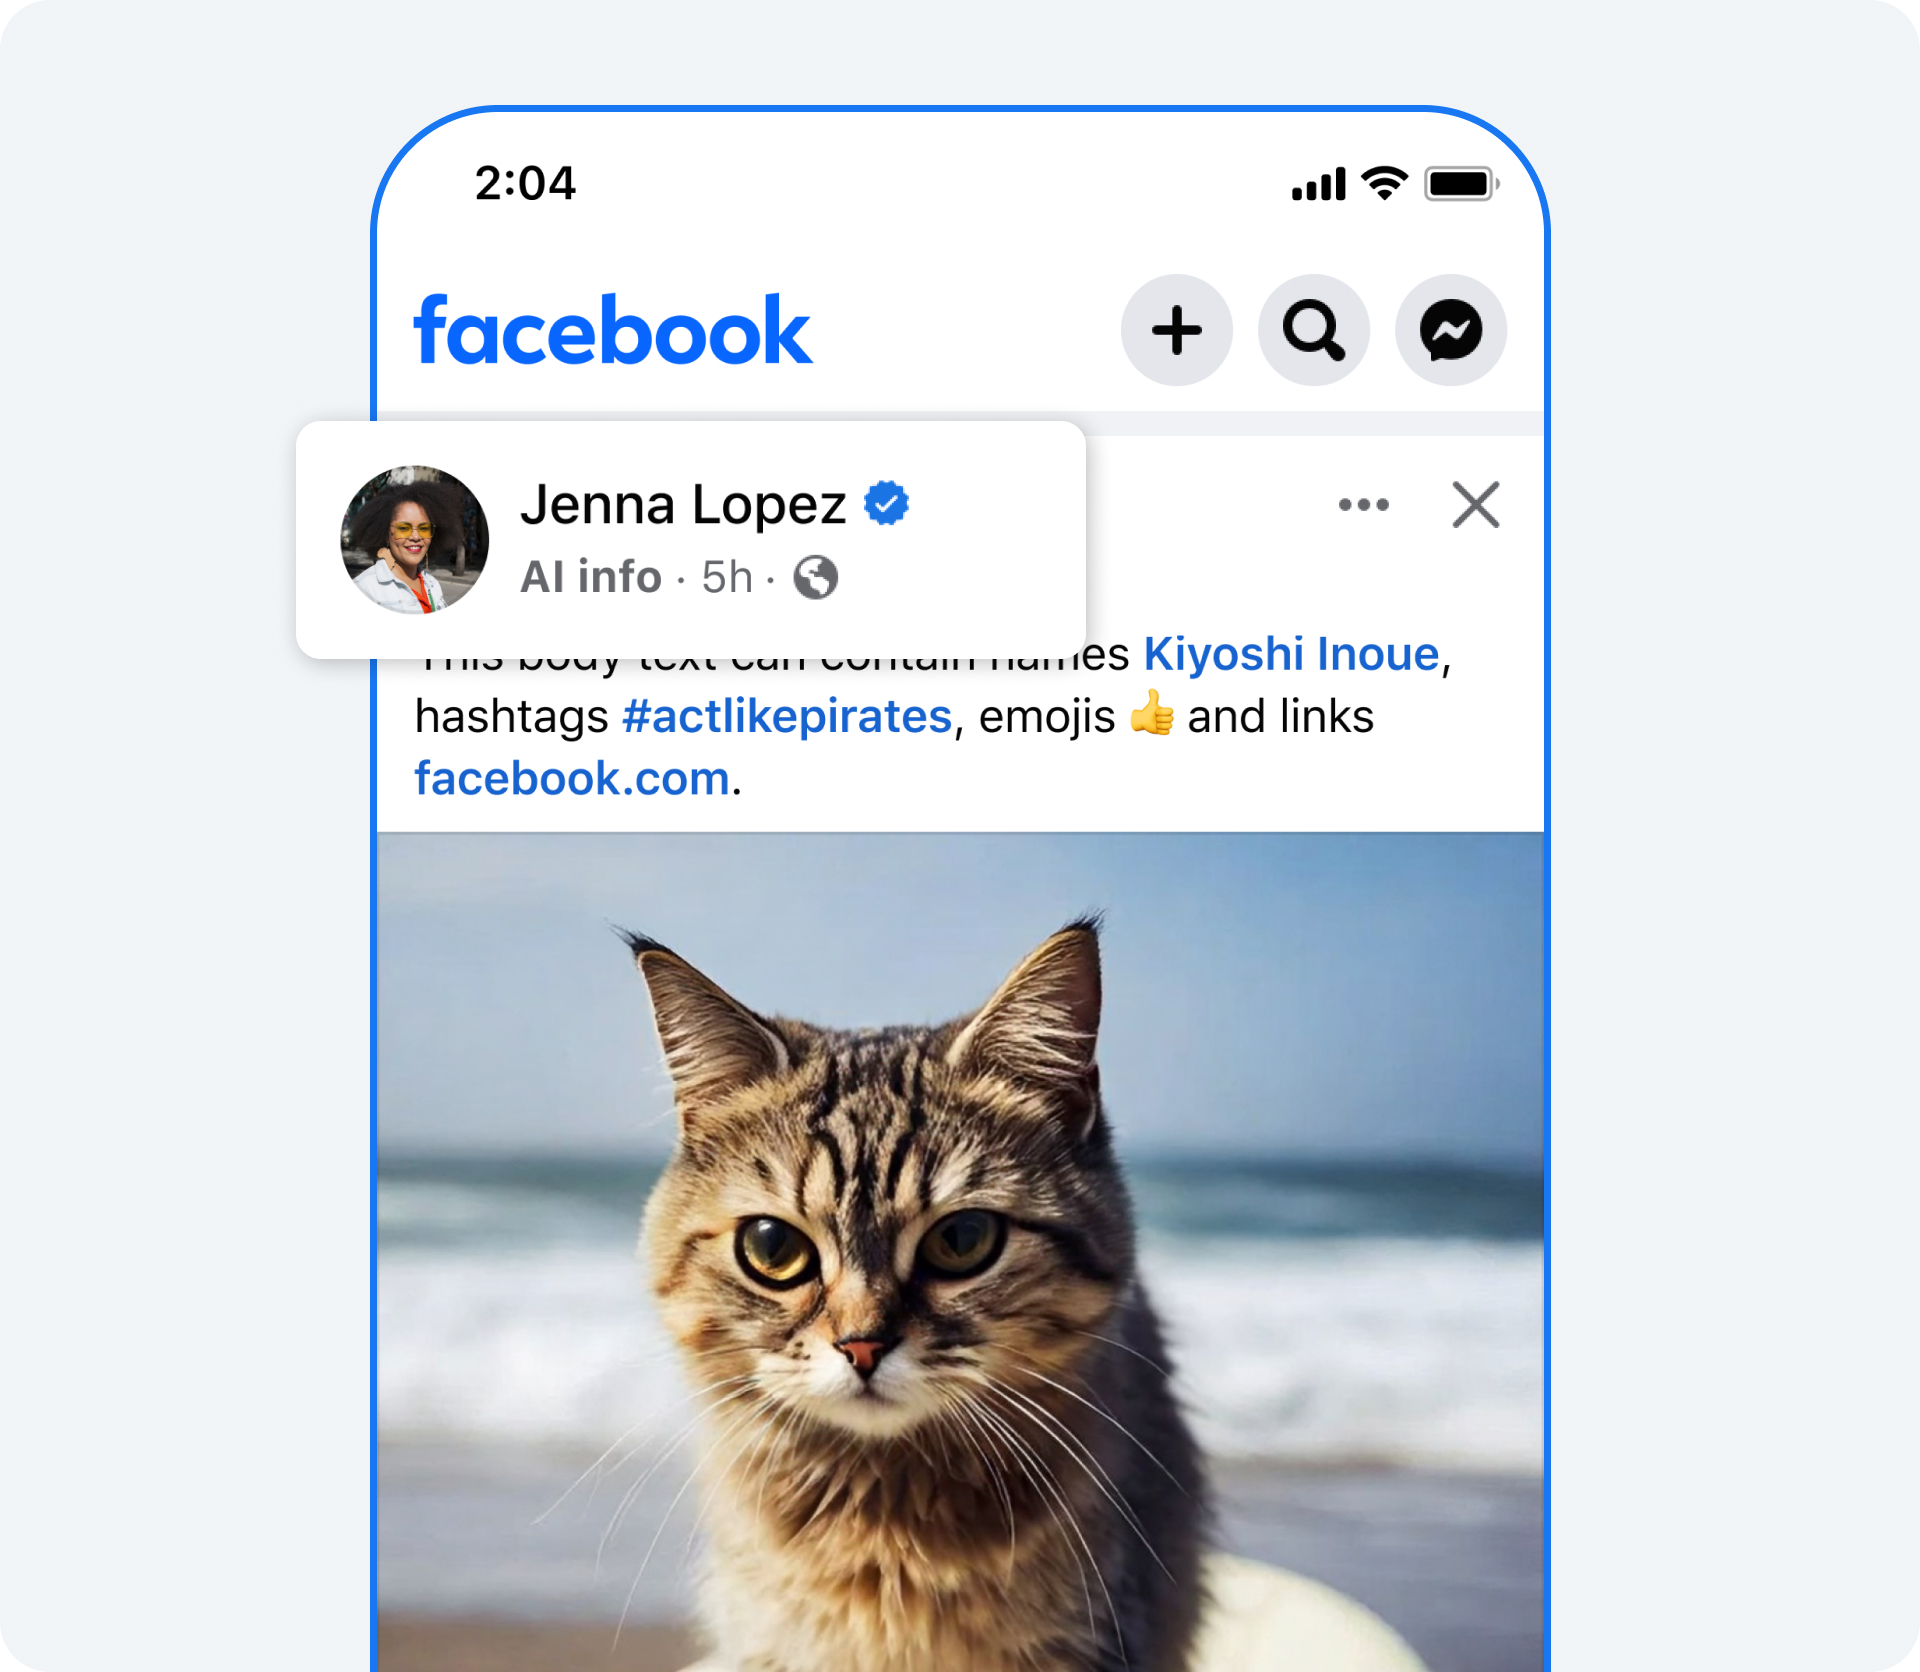
Task: Close the post with X button
Action: point(1478,505)
